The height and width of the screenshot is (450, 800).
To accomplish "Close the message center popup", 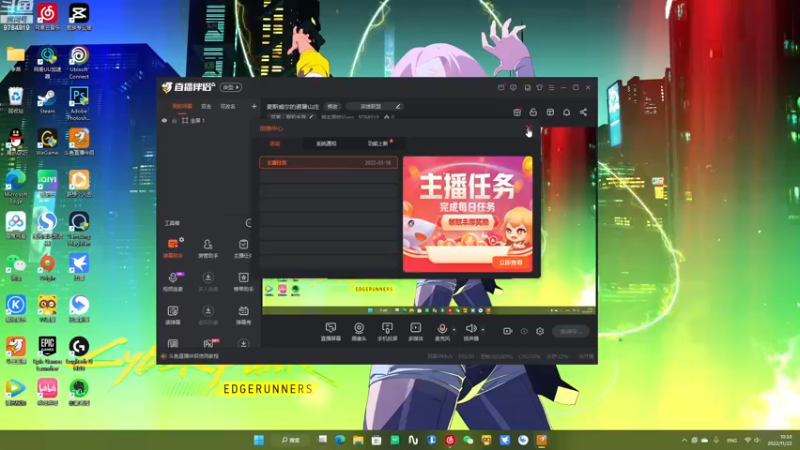I will pos(529,128).
